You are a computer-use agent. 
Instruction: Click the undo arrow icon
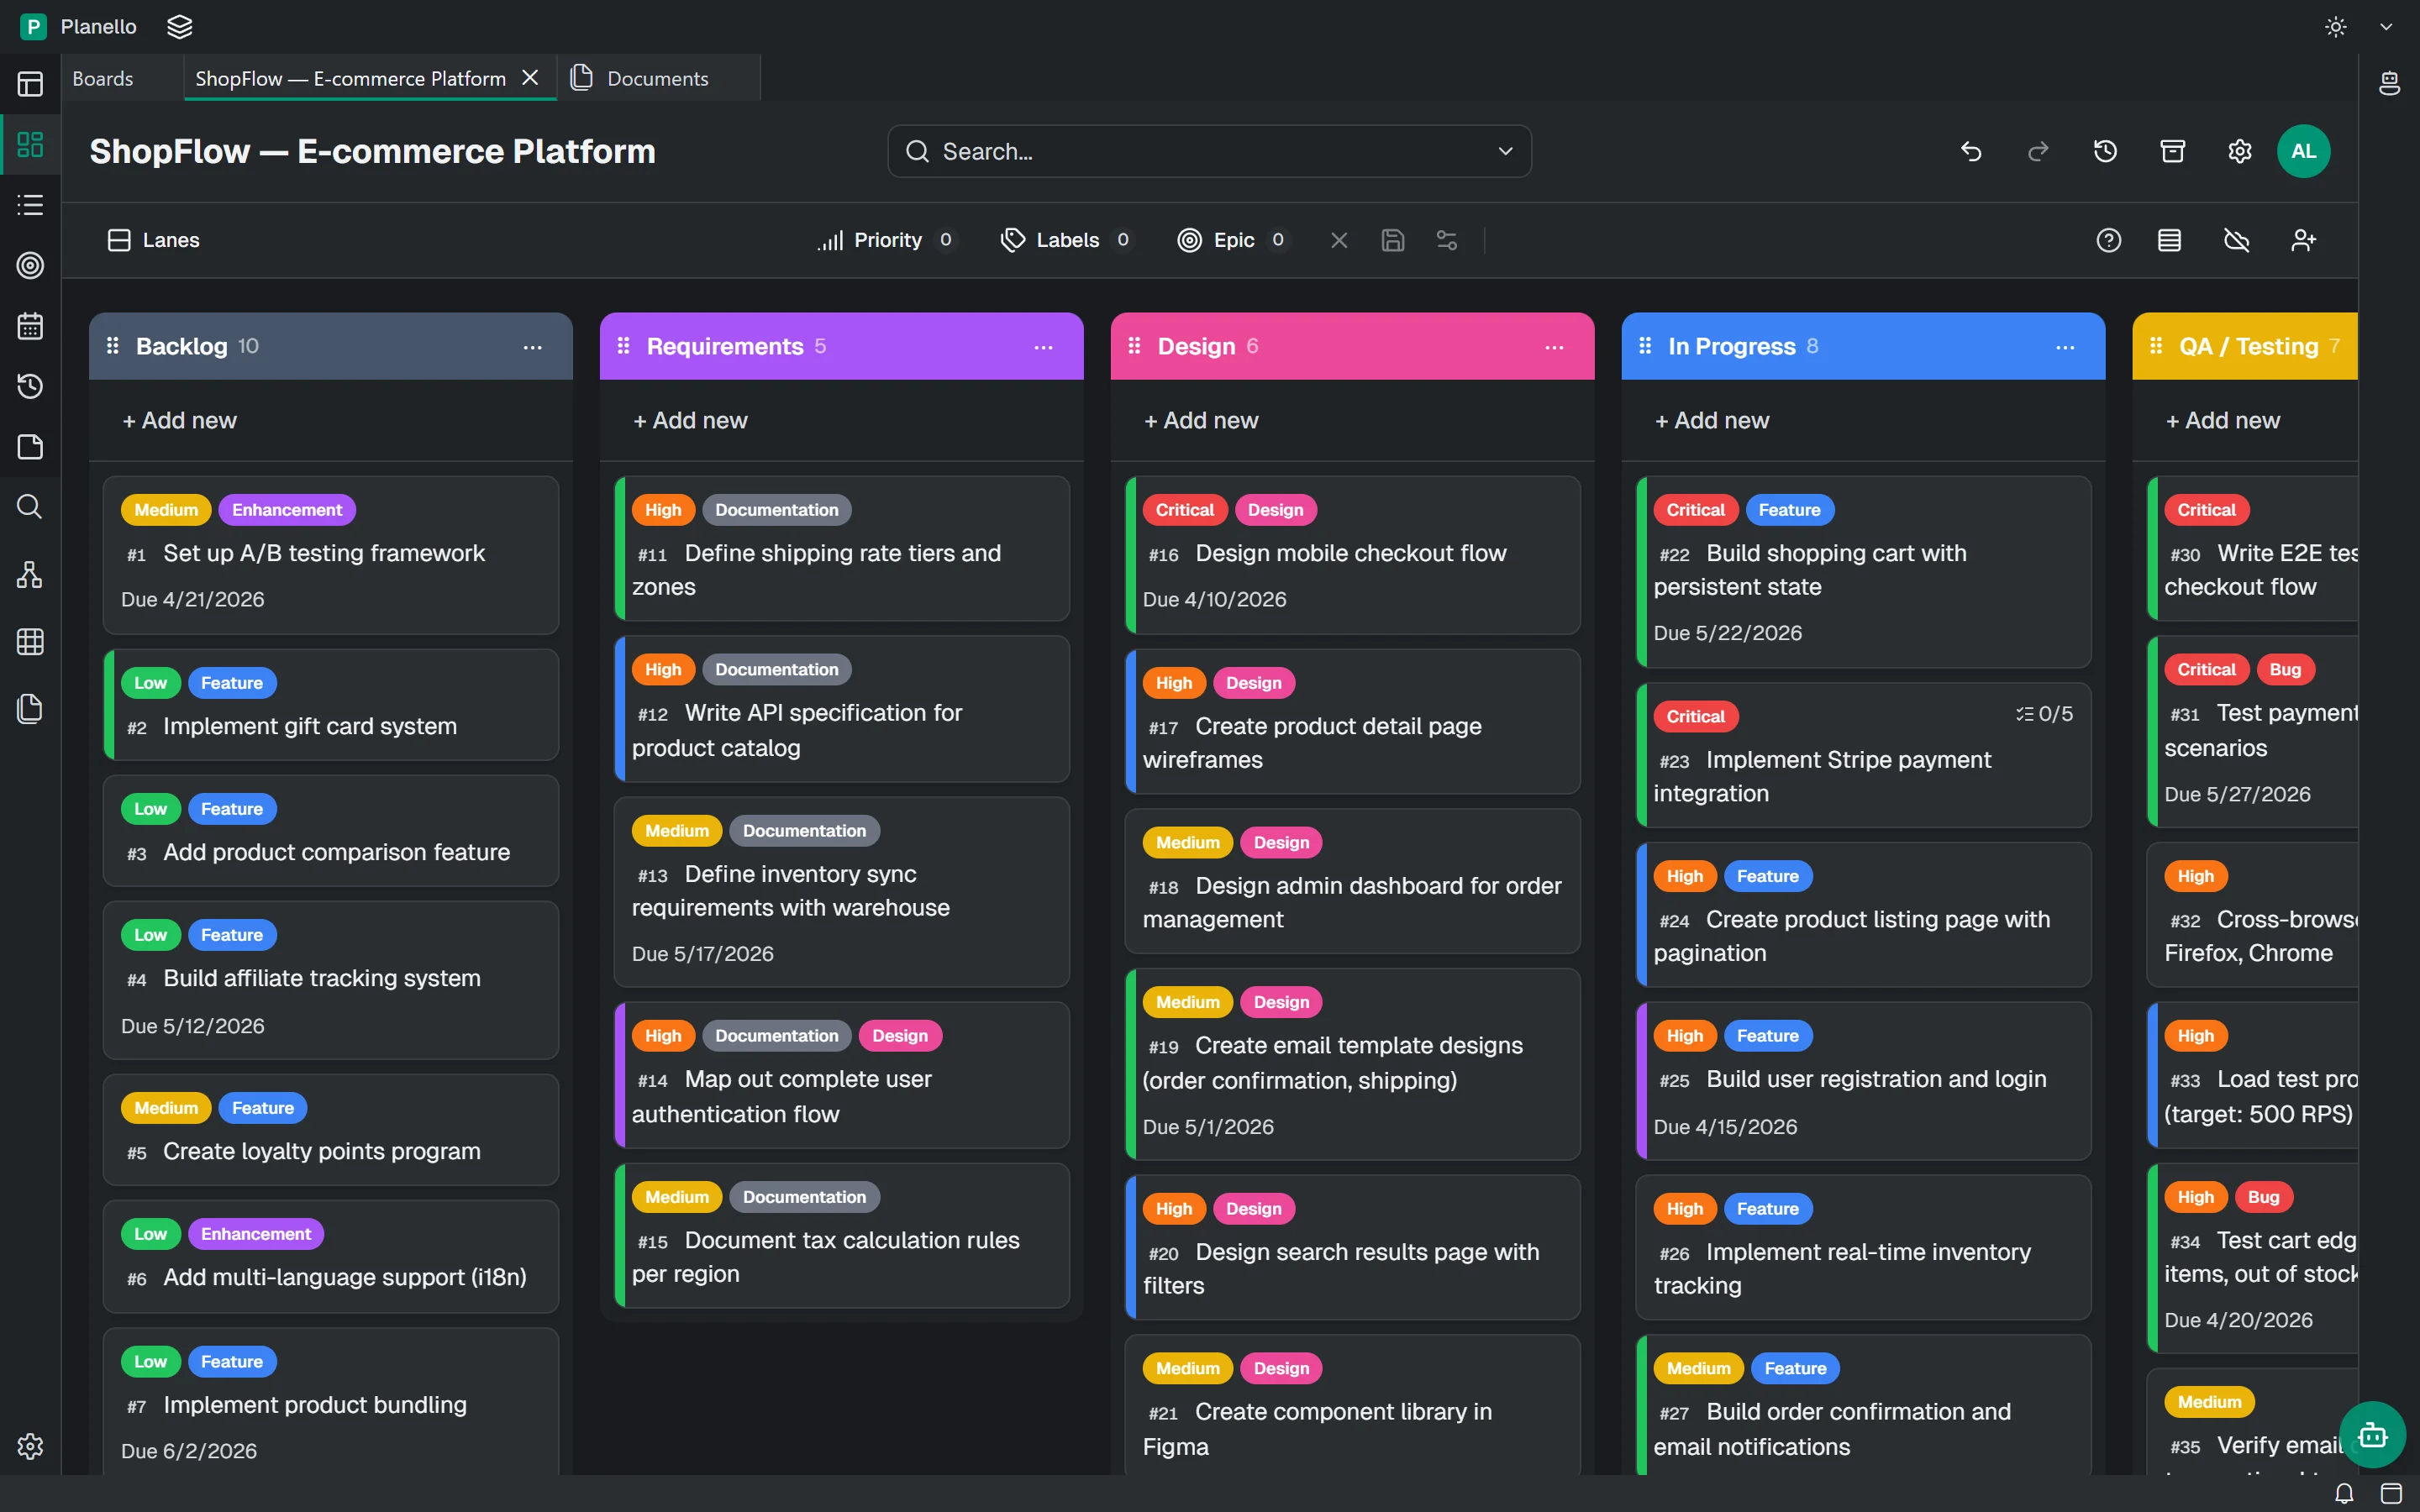tap(1971, 151)
